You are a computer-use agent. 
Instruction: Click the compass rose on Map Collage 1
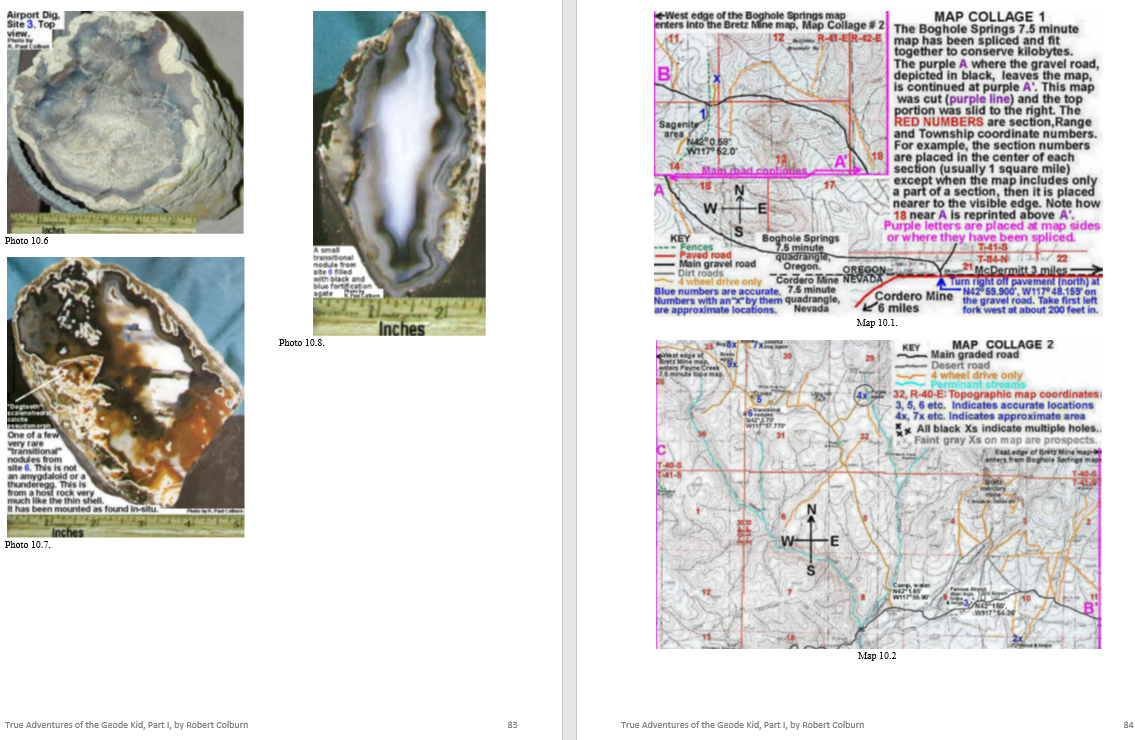[x=739, y=209]
